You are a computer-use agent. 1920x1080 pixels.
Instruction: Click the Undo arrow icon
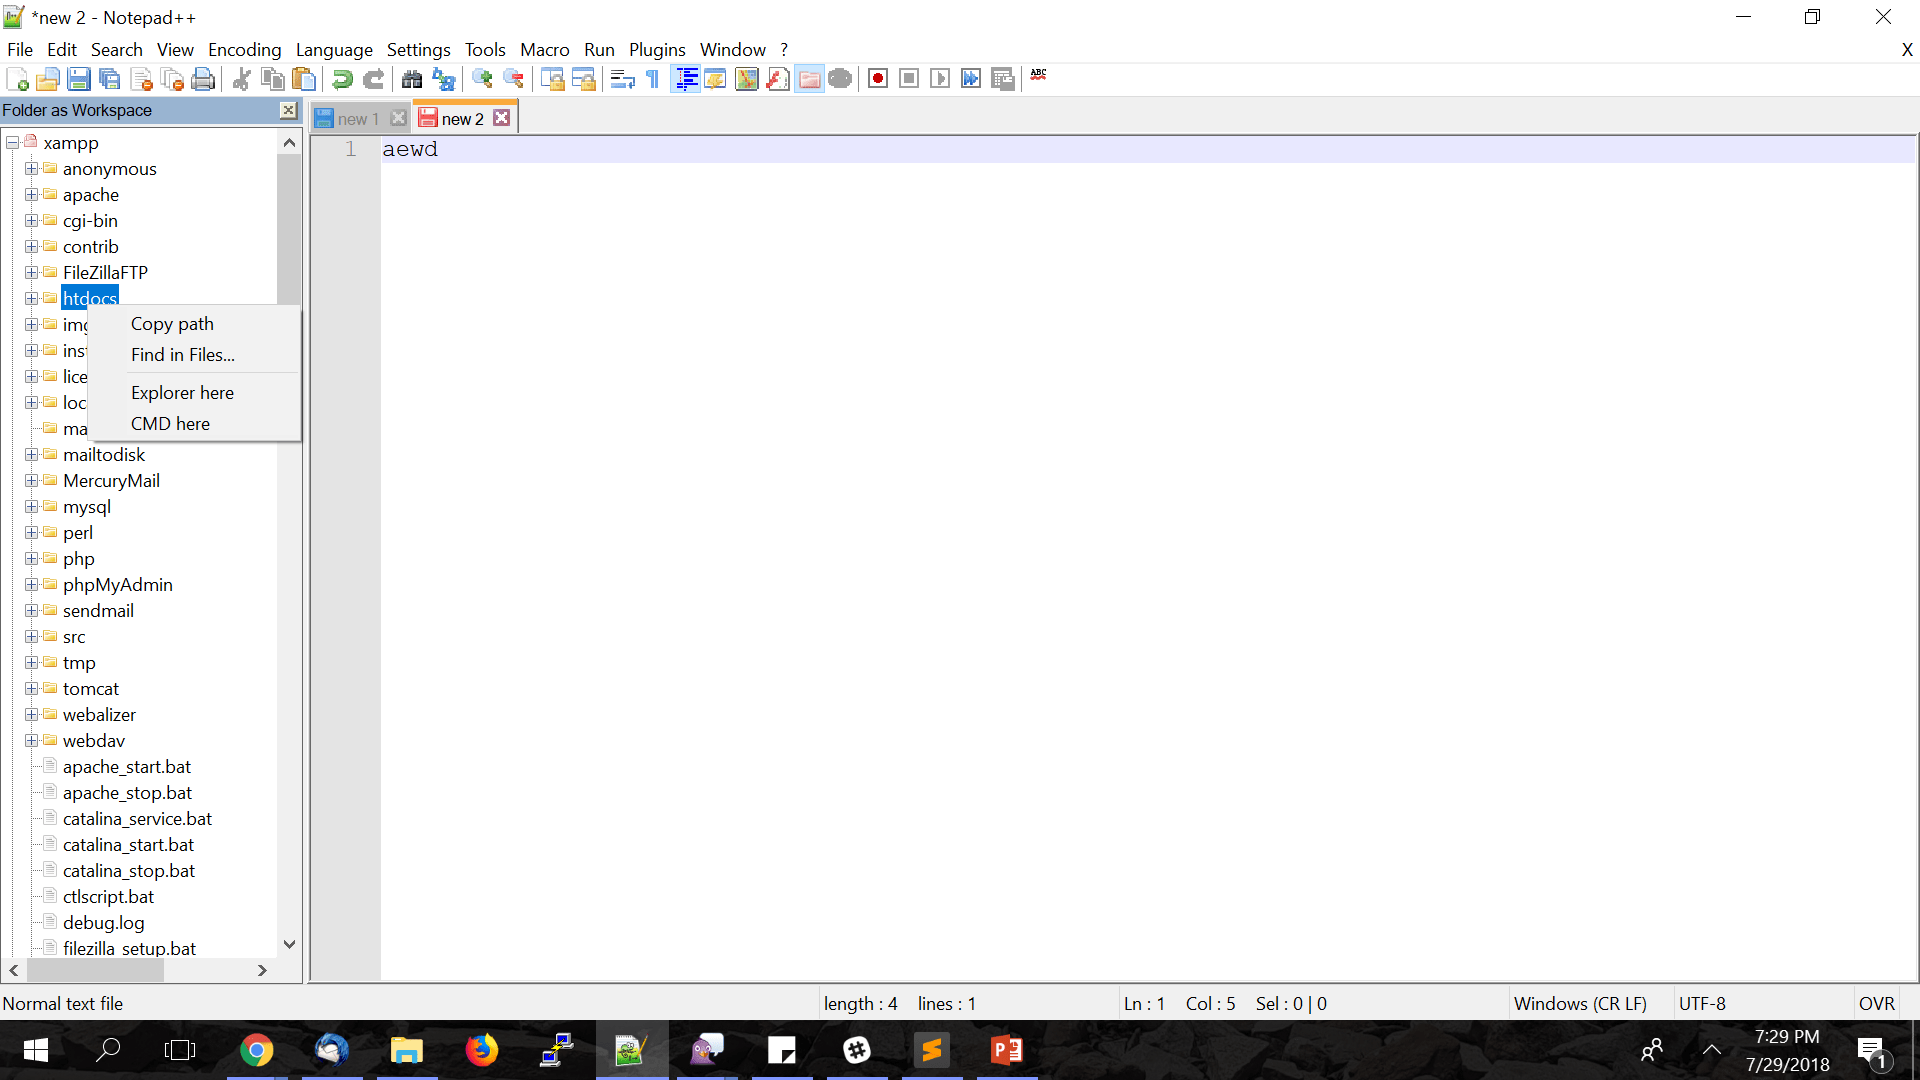pyautogui.click(x=342, y=79)
